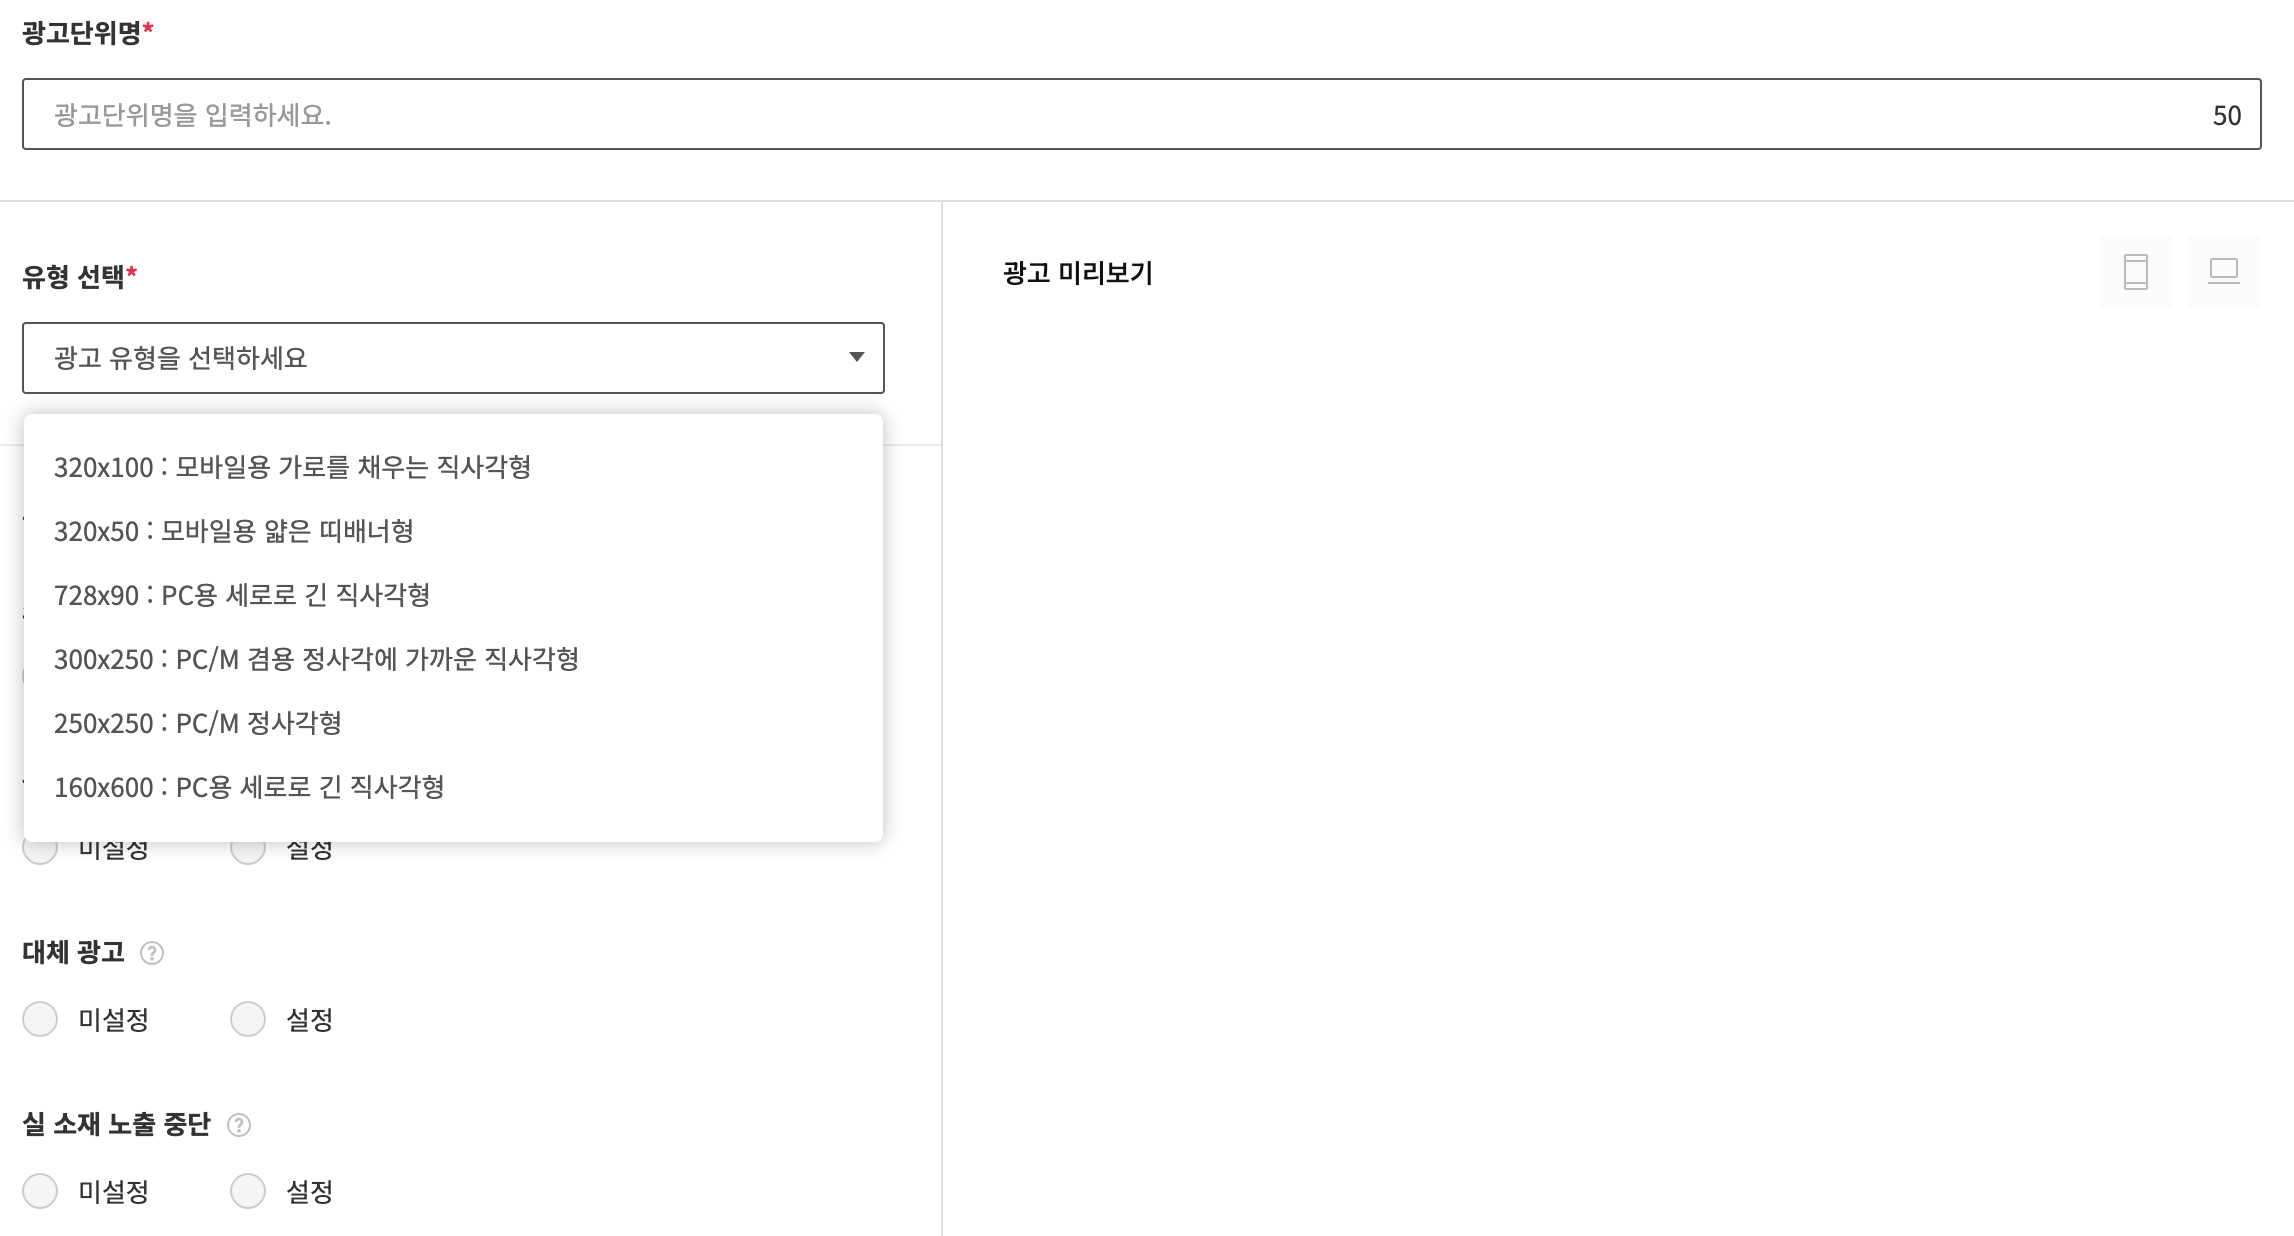Pick the 728x90 PC용 option
2294x1236 pixels.
pyautogui.click(x=241, y=595)
